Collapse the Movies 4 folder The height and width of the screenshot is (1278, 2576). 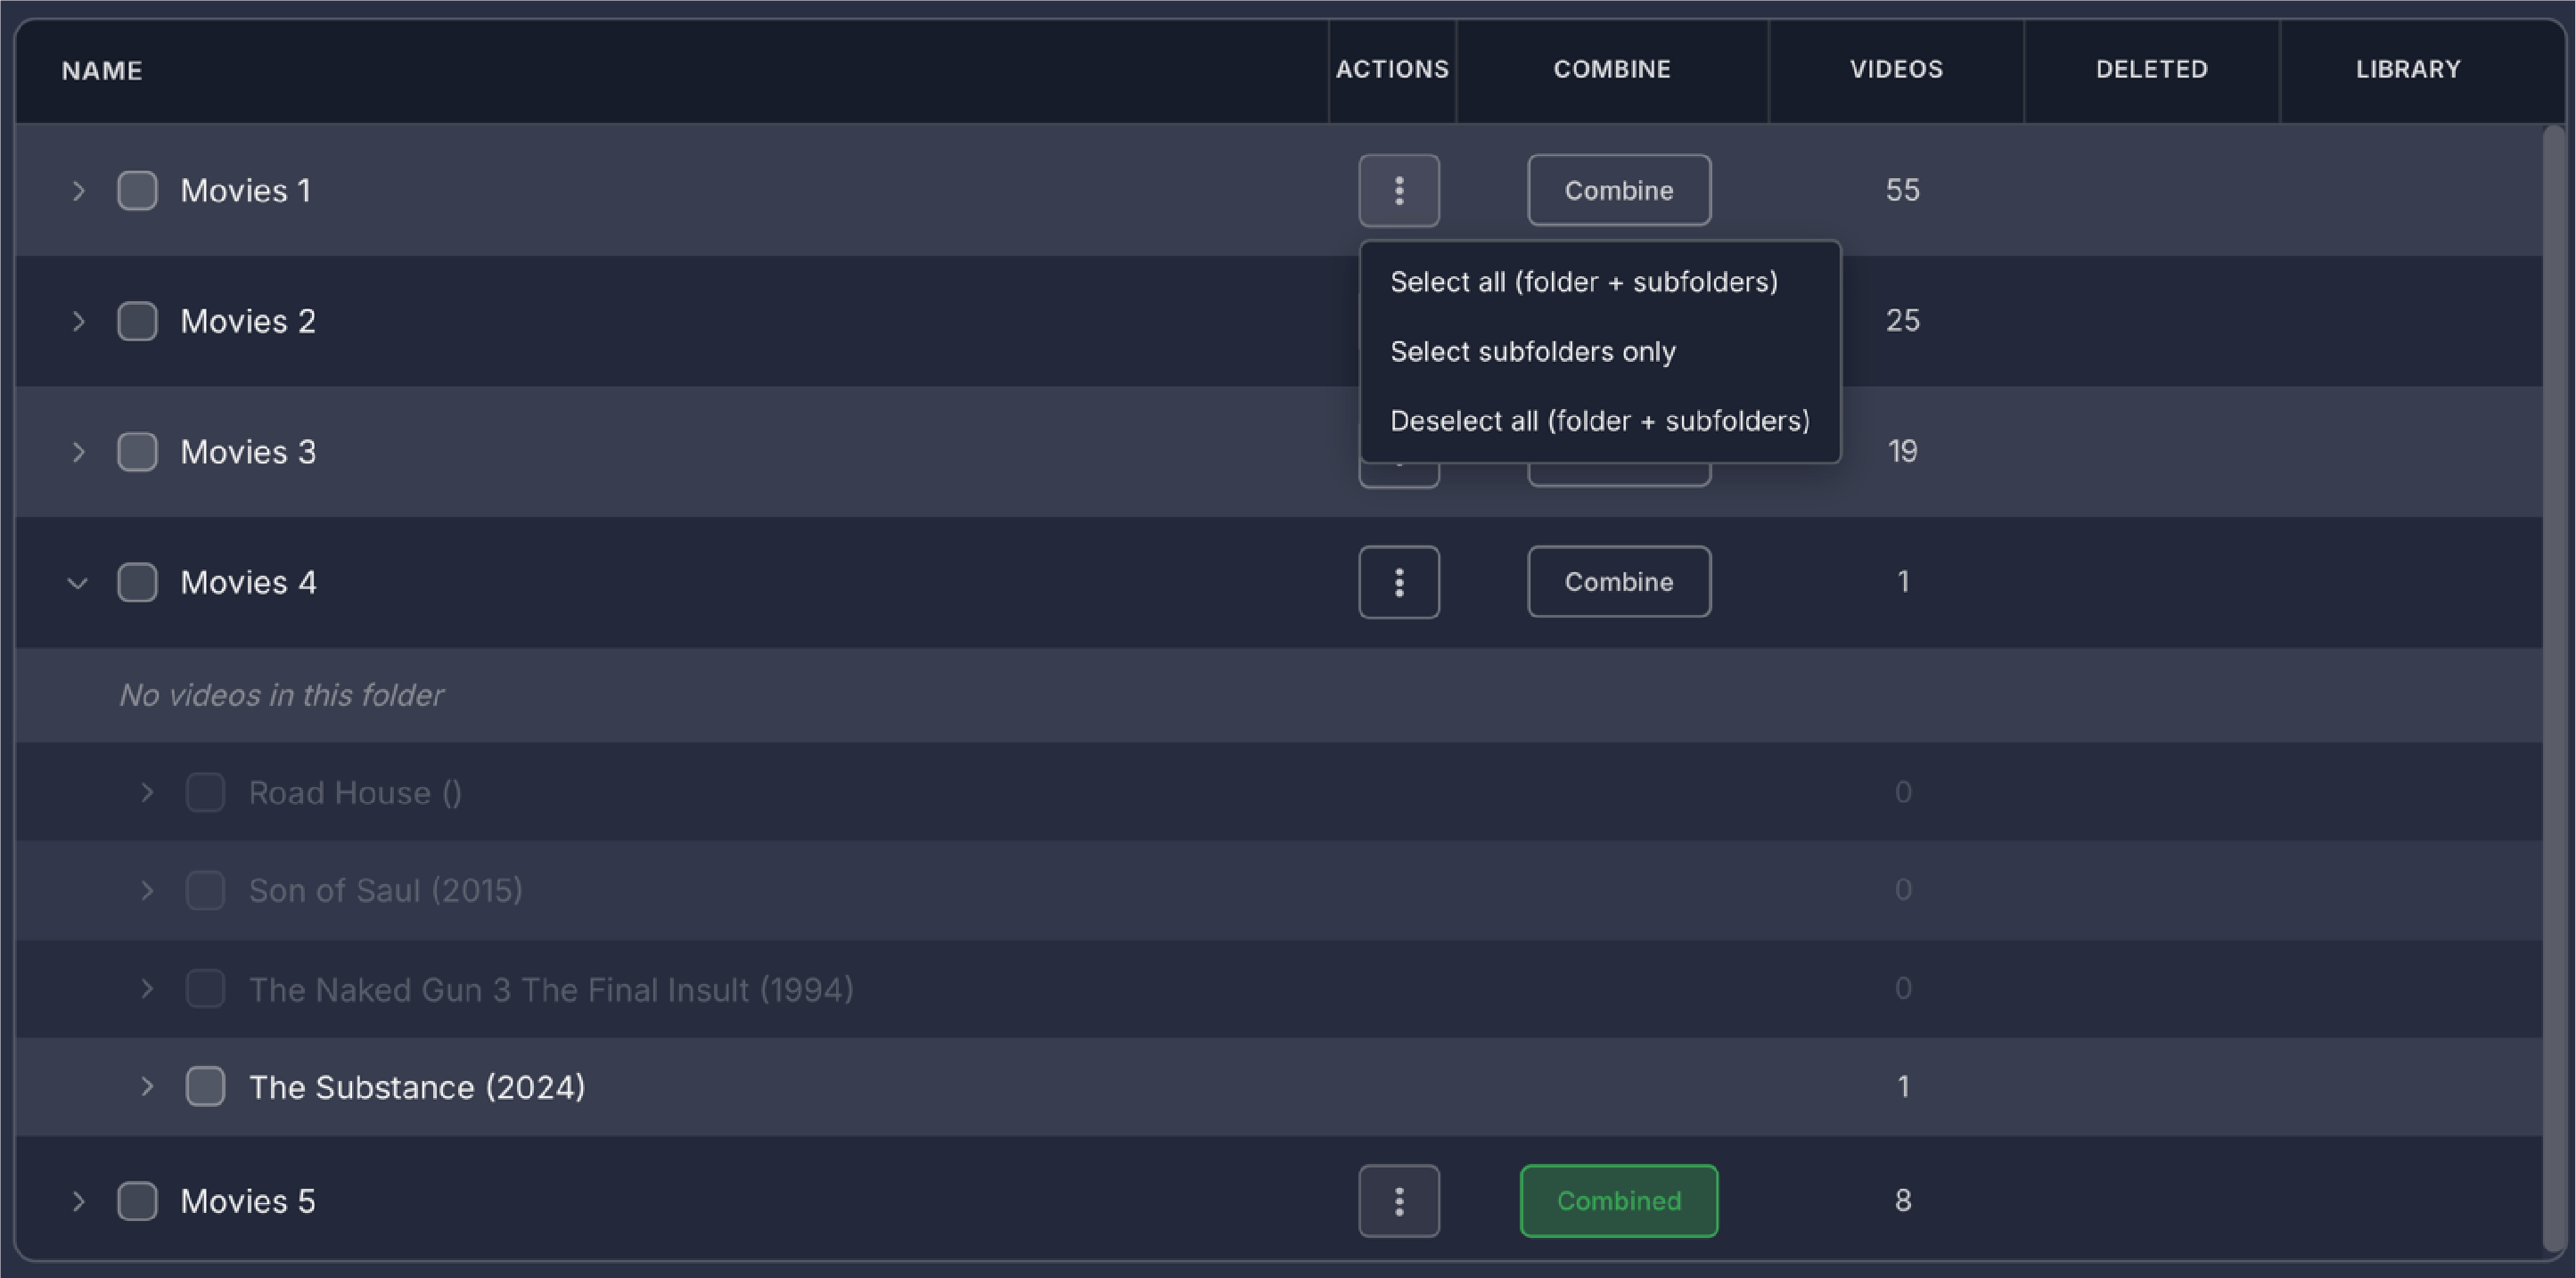78,582
